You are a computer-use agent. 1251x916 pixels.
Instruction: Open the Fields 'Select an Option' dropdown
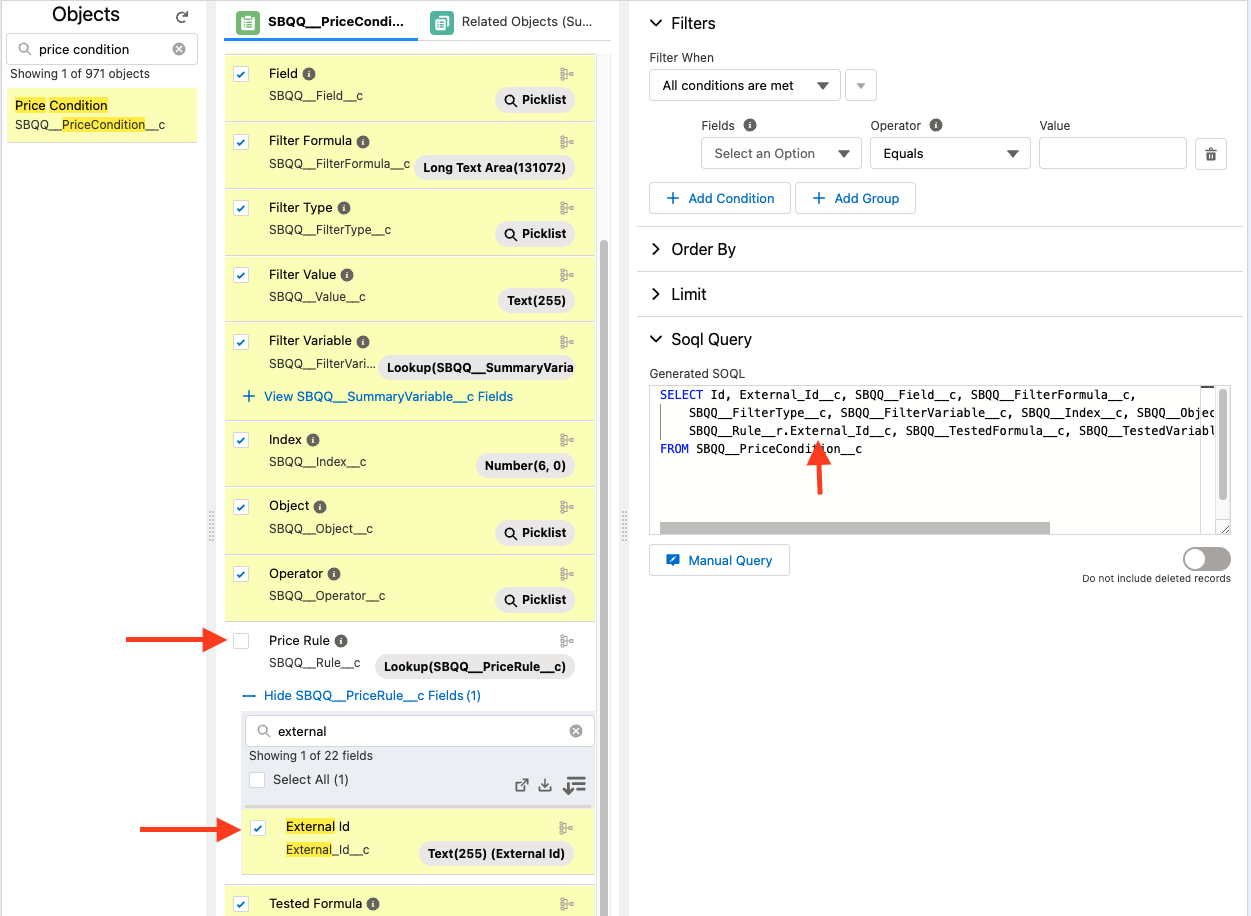pos(782,154)
